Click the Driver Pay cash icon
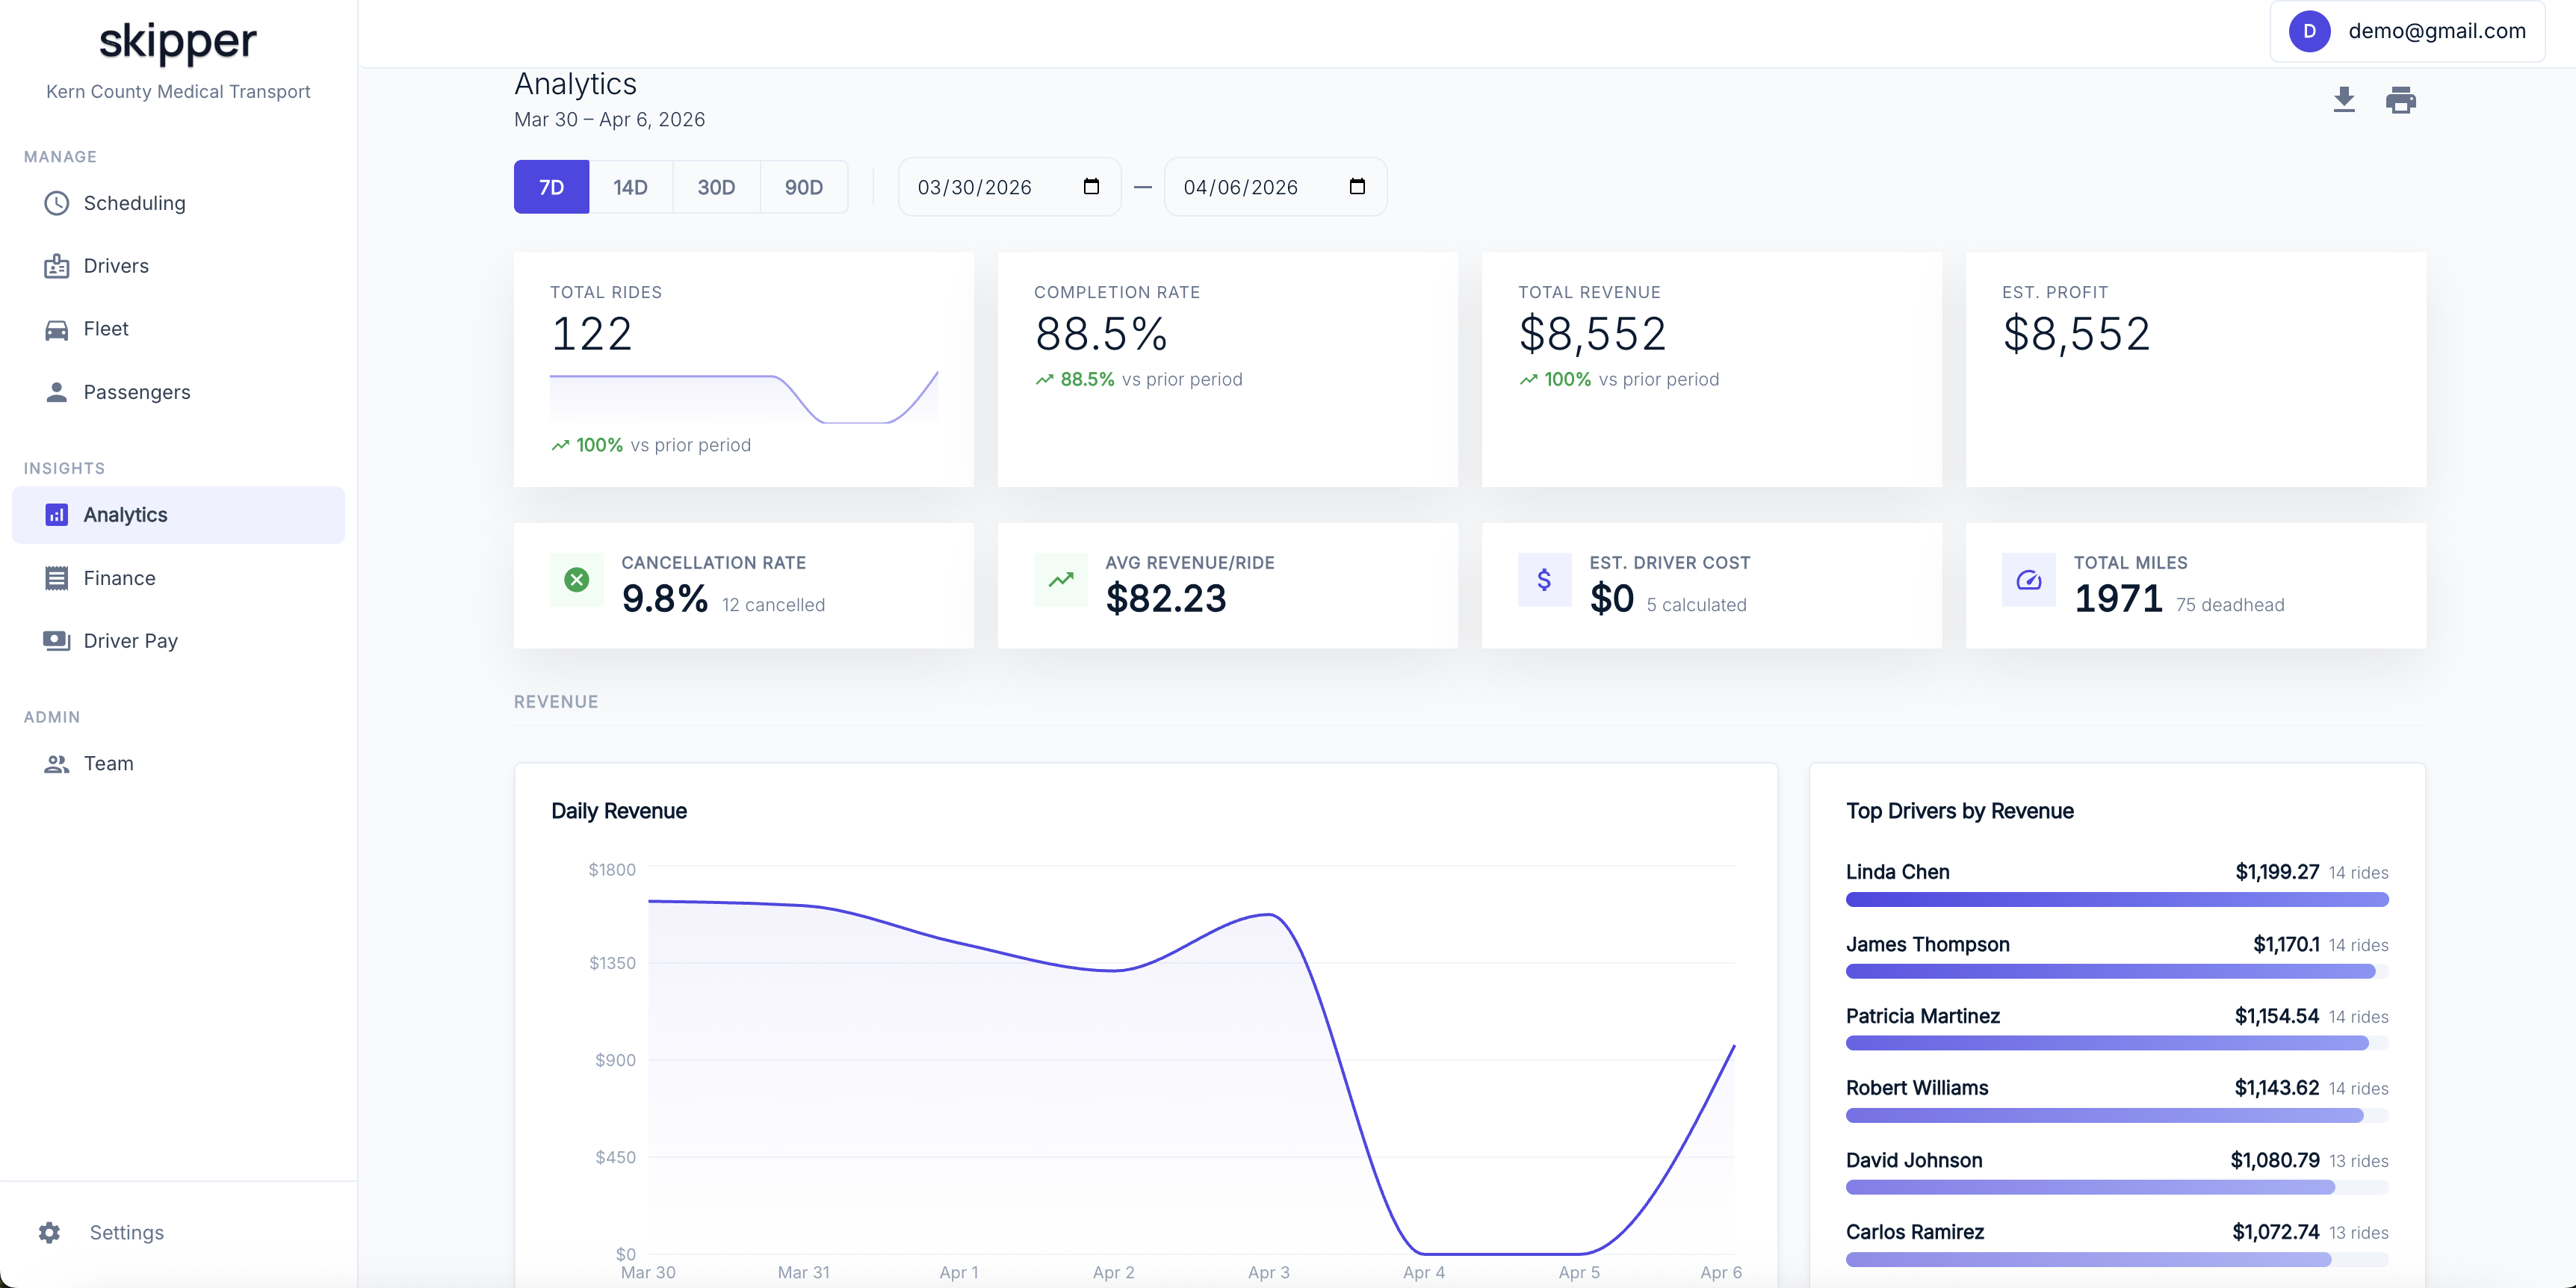The height and width of the screenshot is (1288, 2576). click(56, 641)
